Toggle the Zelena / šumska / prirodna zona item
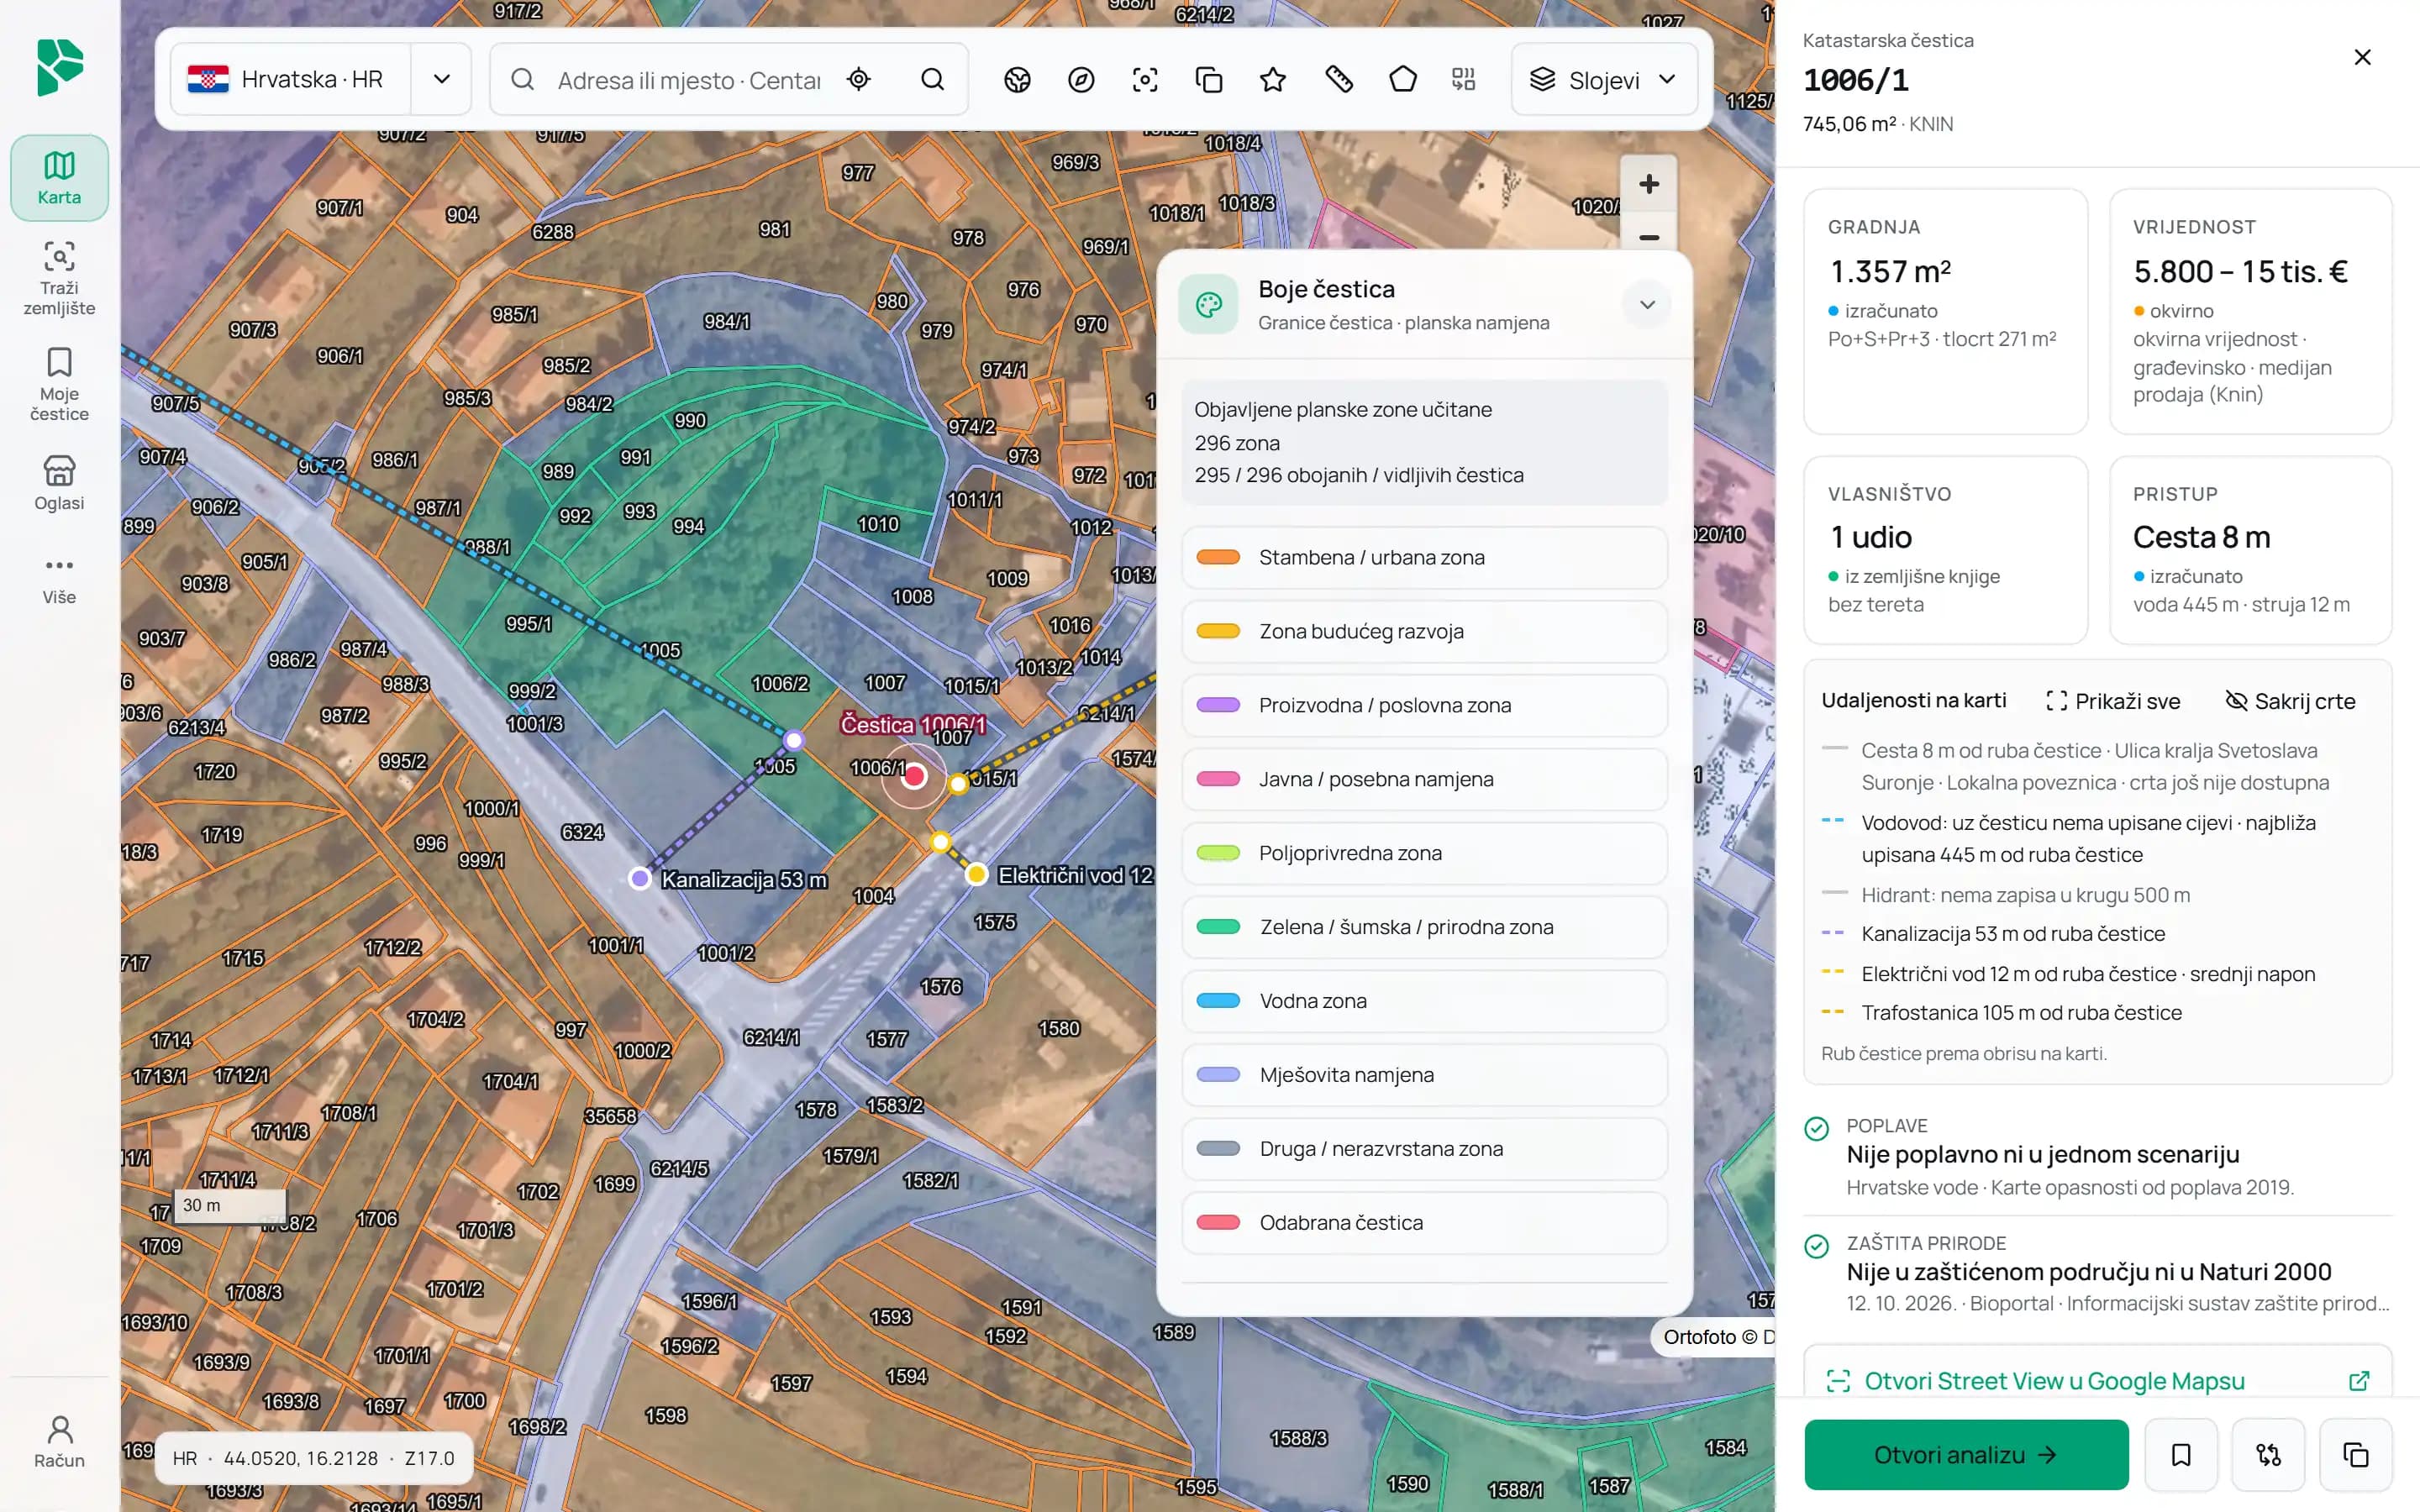2420x1512 pixels. 1424,927
